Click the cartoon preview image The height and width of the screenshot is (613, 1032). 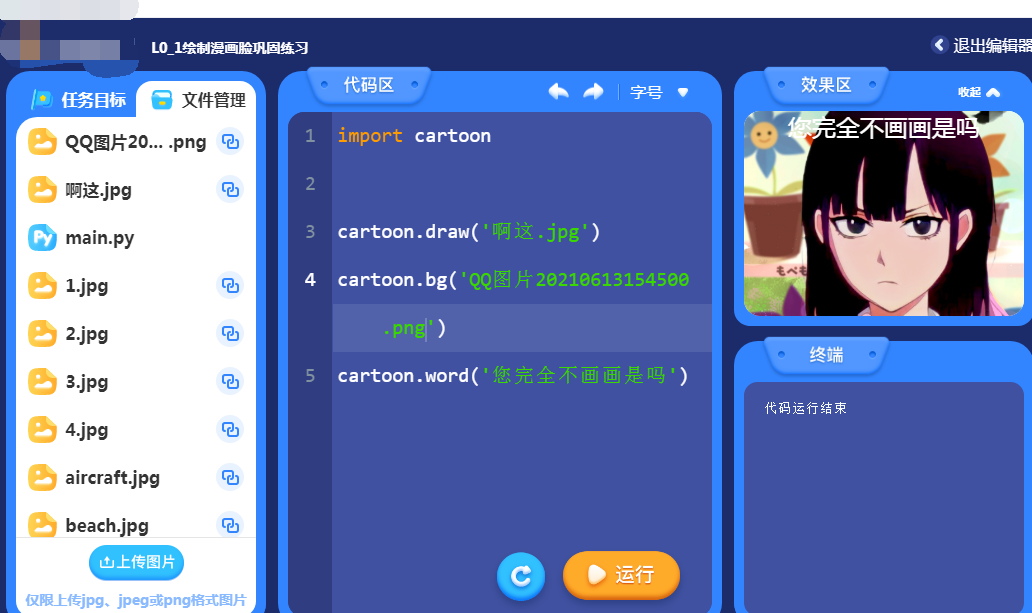coord(883,213)
